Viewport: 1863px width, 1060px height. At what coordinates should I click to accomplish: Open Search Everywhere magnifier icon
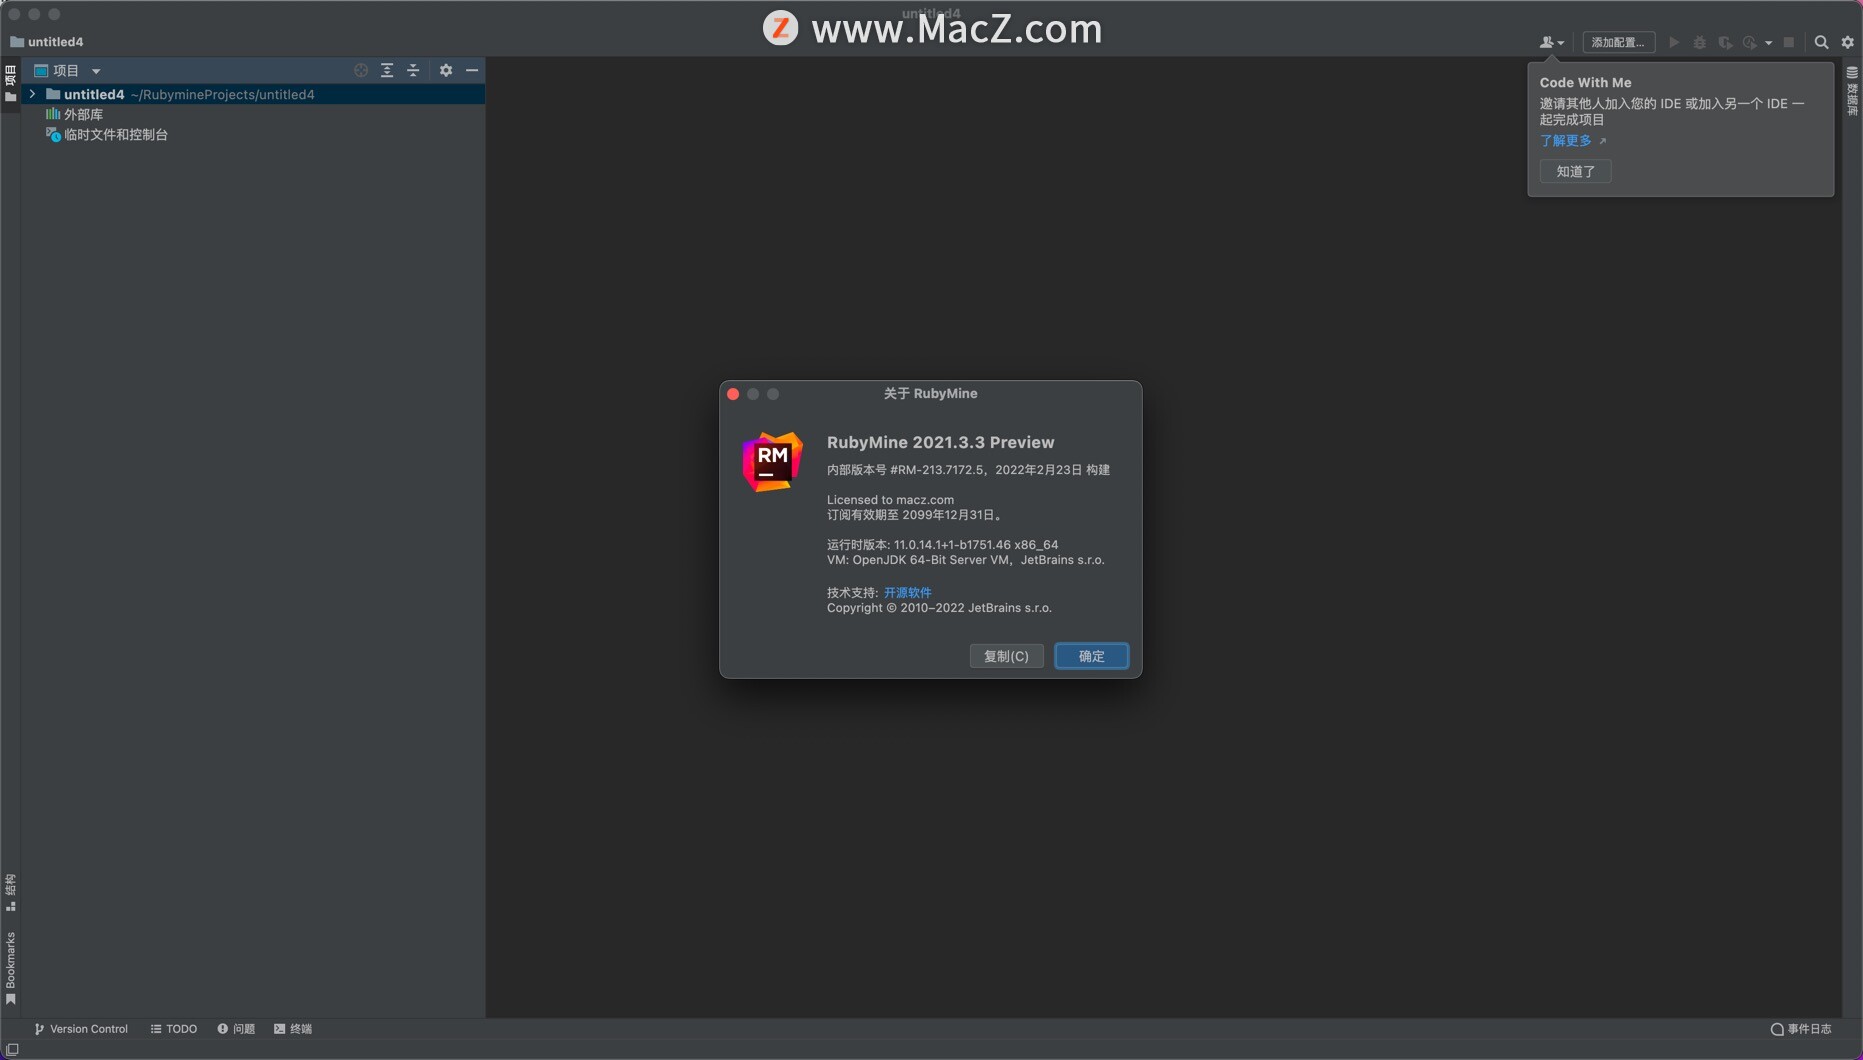1821,42
